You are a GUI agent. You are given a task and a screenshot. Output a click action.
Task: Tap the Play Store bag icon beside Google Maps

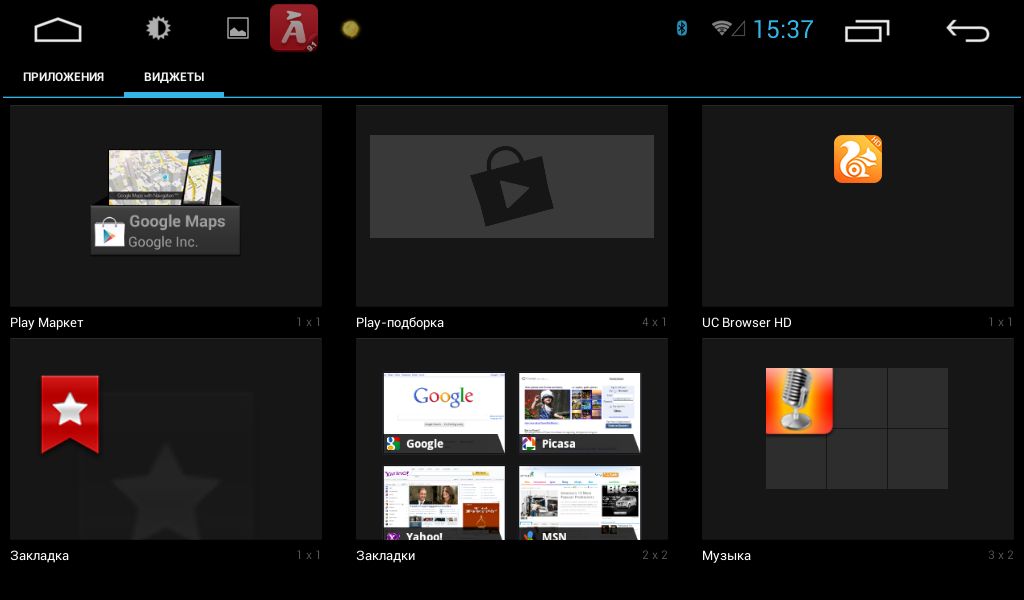pos(109,232)
